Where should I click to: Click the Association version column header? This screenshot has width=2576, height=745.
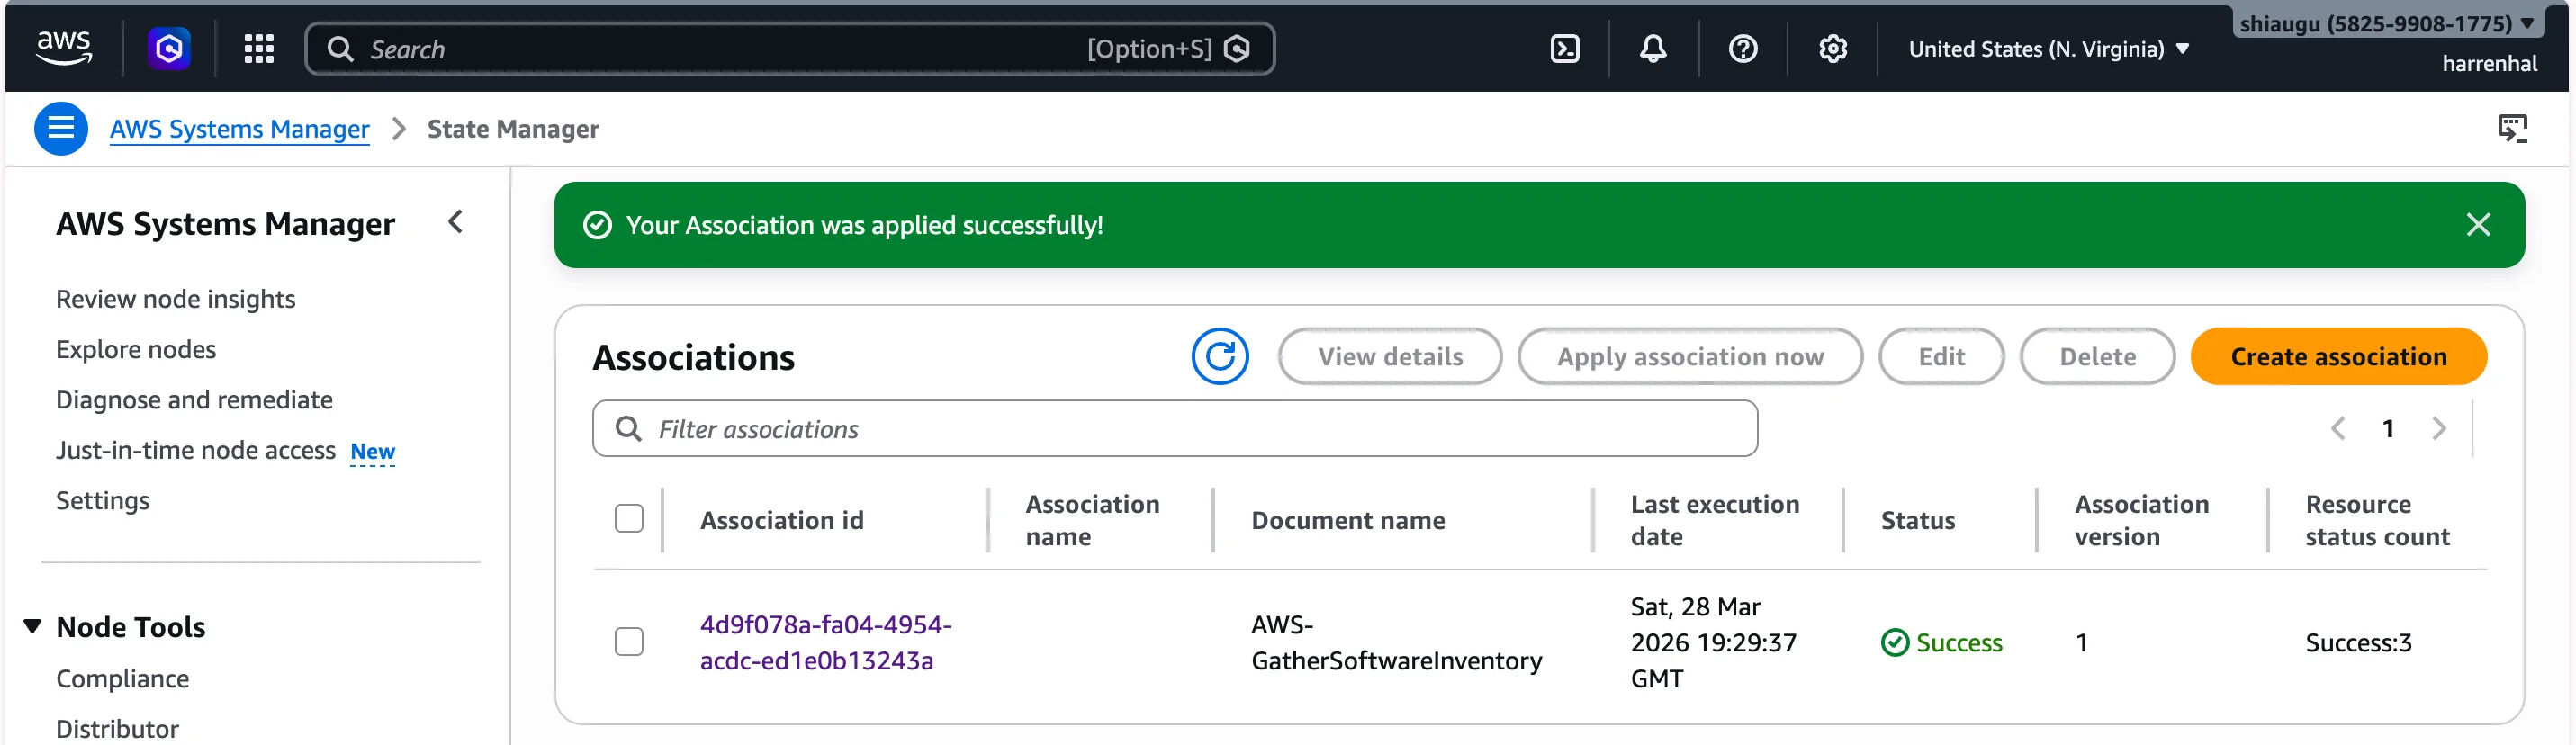tap(2142, 520)
